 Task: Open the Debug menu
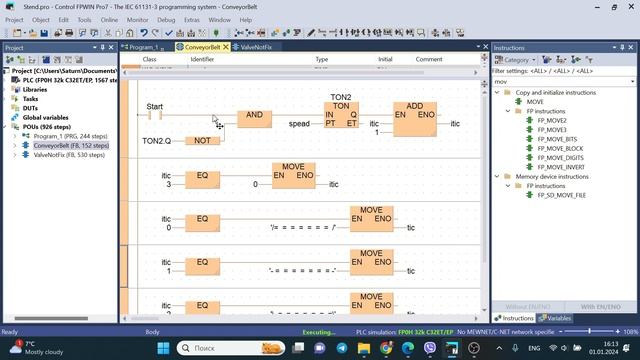[x=166, y=20]
